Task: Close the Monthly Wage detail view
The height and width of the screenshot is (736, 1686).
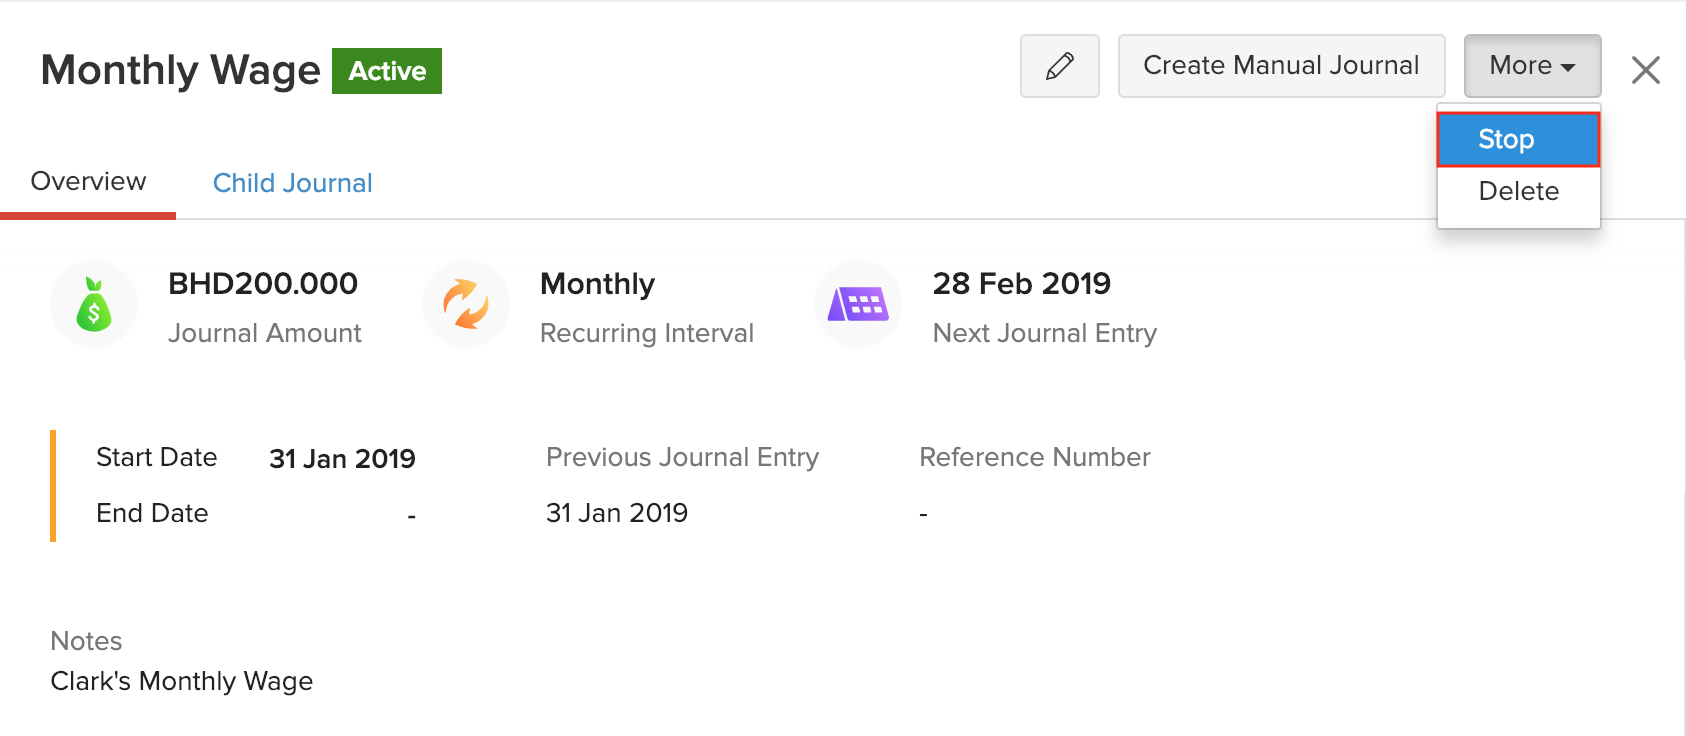Action: (1645, 69)
